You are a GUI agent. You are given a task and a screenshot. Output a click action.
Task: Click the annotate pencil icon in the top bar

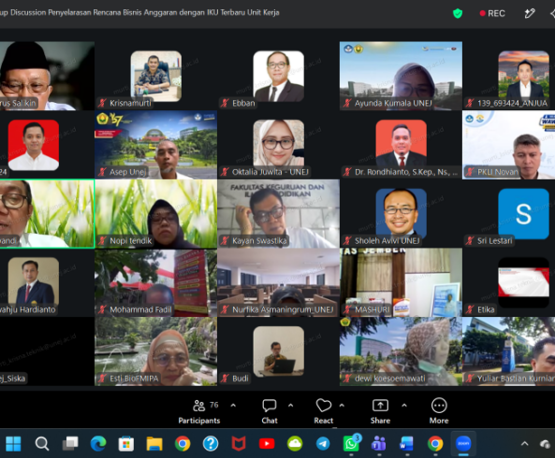tap(530, 13)
